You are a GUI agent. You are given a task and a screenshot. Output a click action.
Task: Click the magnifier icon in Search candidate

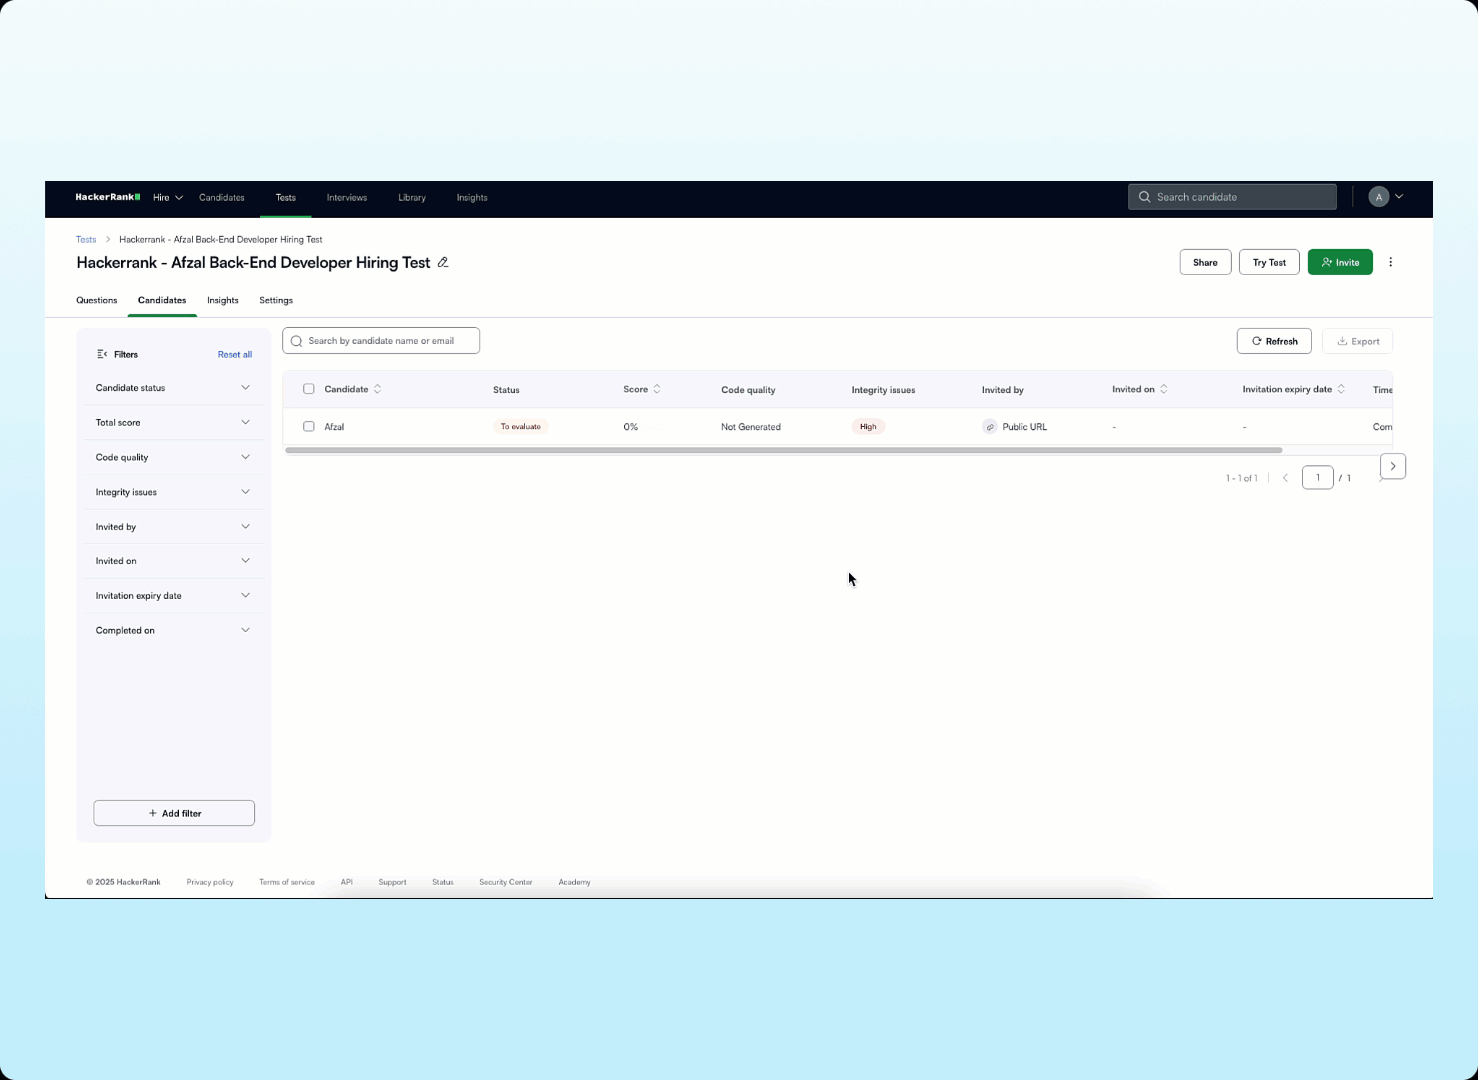(1145, 197)
